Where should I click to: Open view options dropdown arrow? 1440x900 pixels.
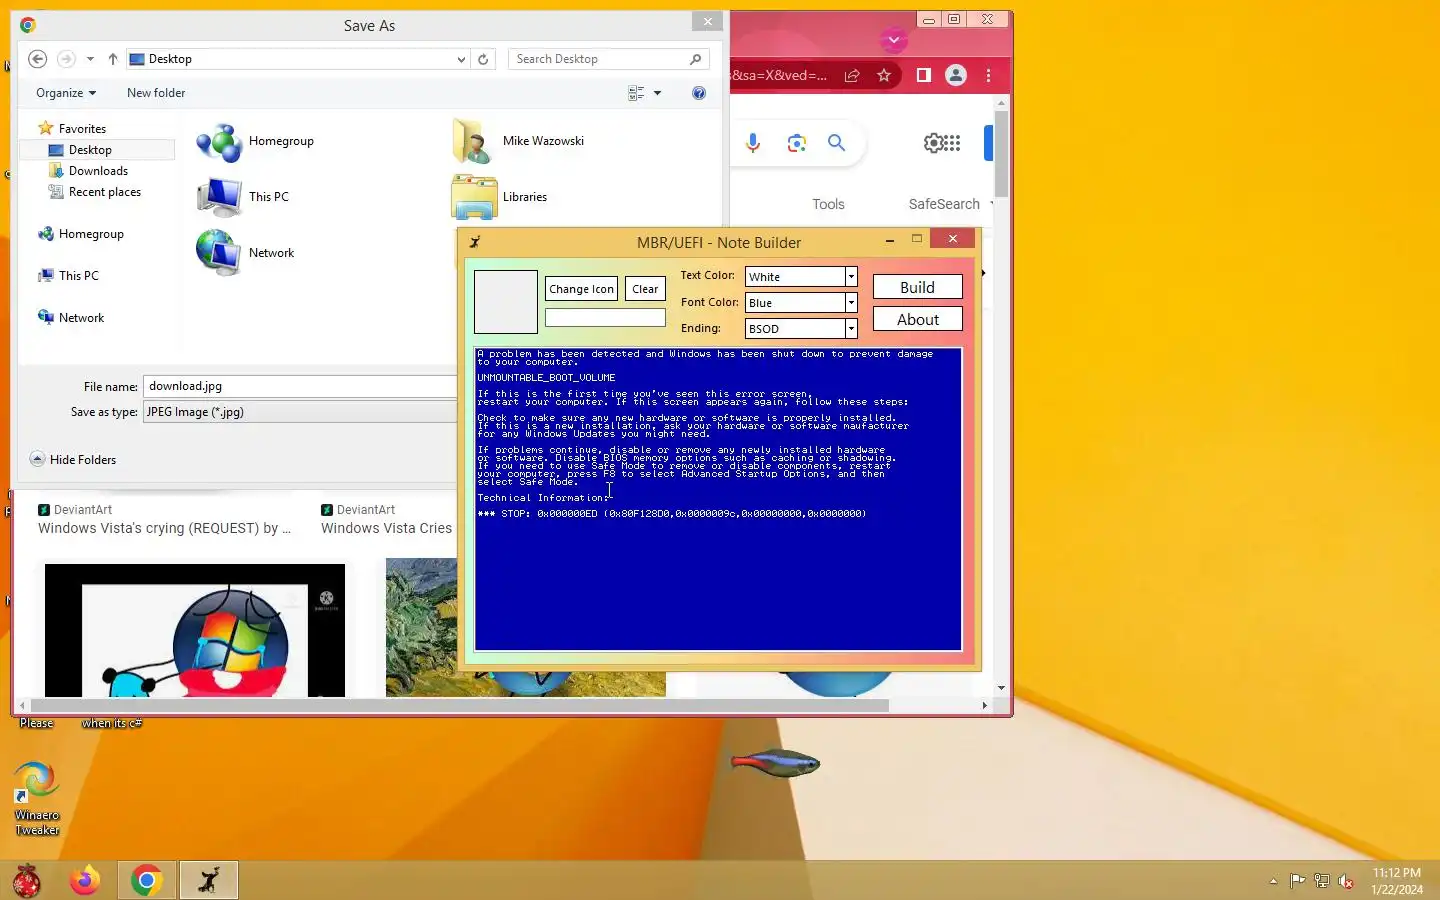[657, 93]
